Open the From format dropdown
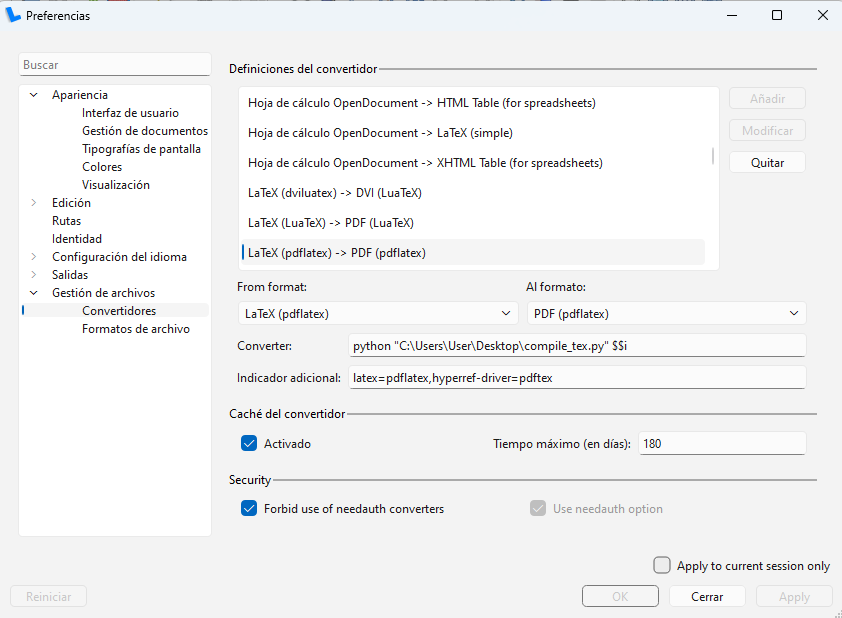The width and height of the screenshot is (842, 618). point(377,314)
